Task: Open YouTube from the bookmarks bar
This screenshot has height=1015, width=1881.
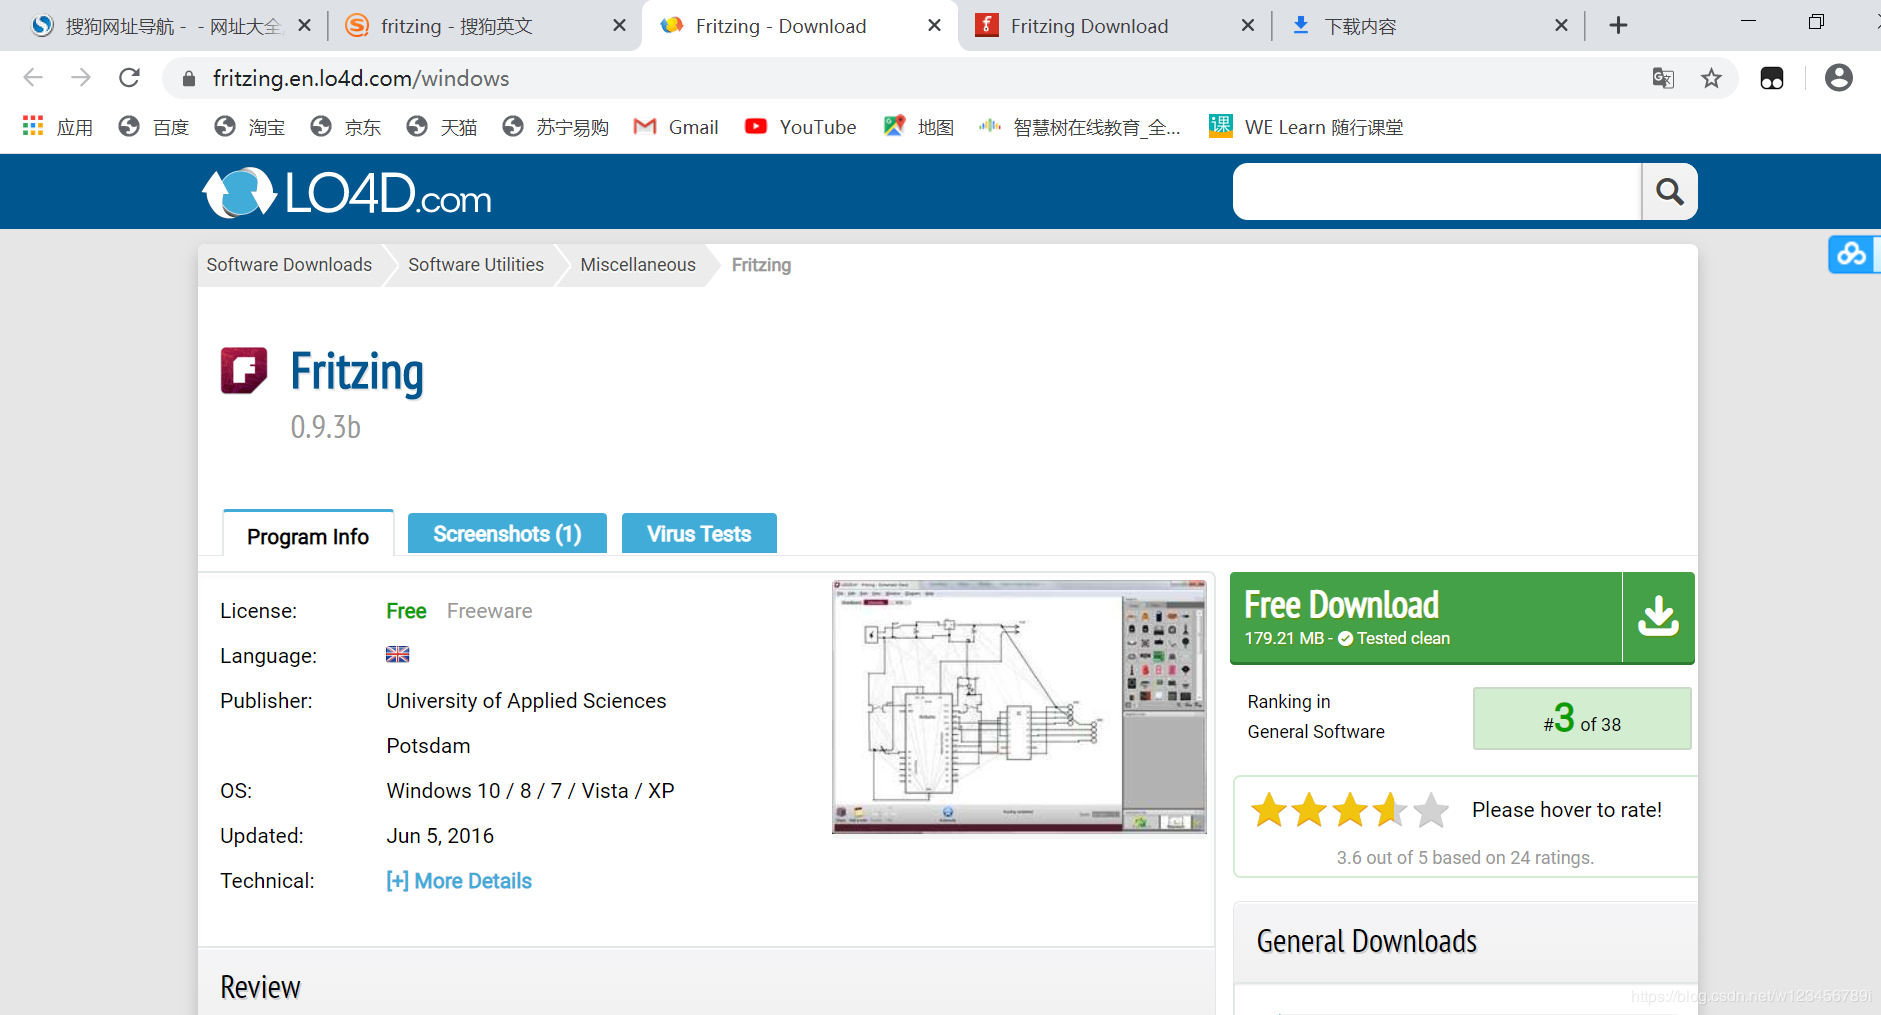Action: [x=800, y=126]
